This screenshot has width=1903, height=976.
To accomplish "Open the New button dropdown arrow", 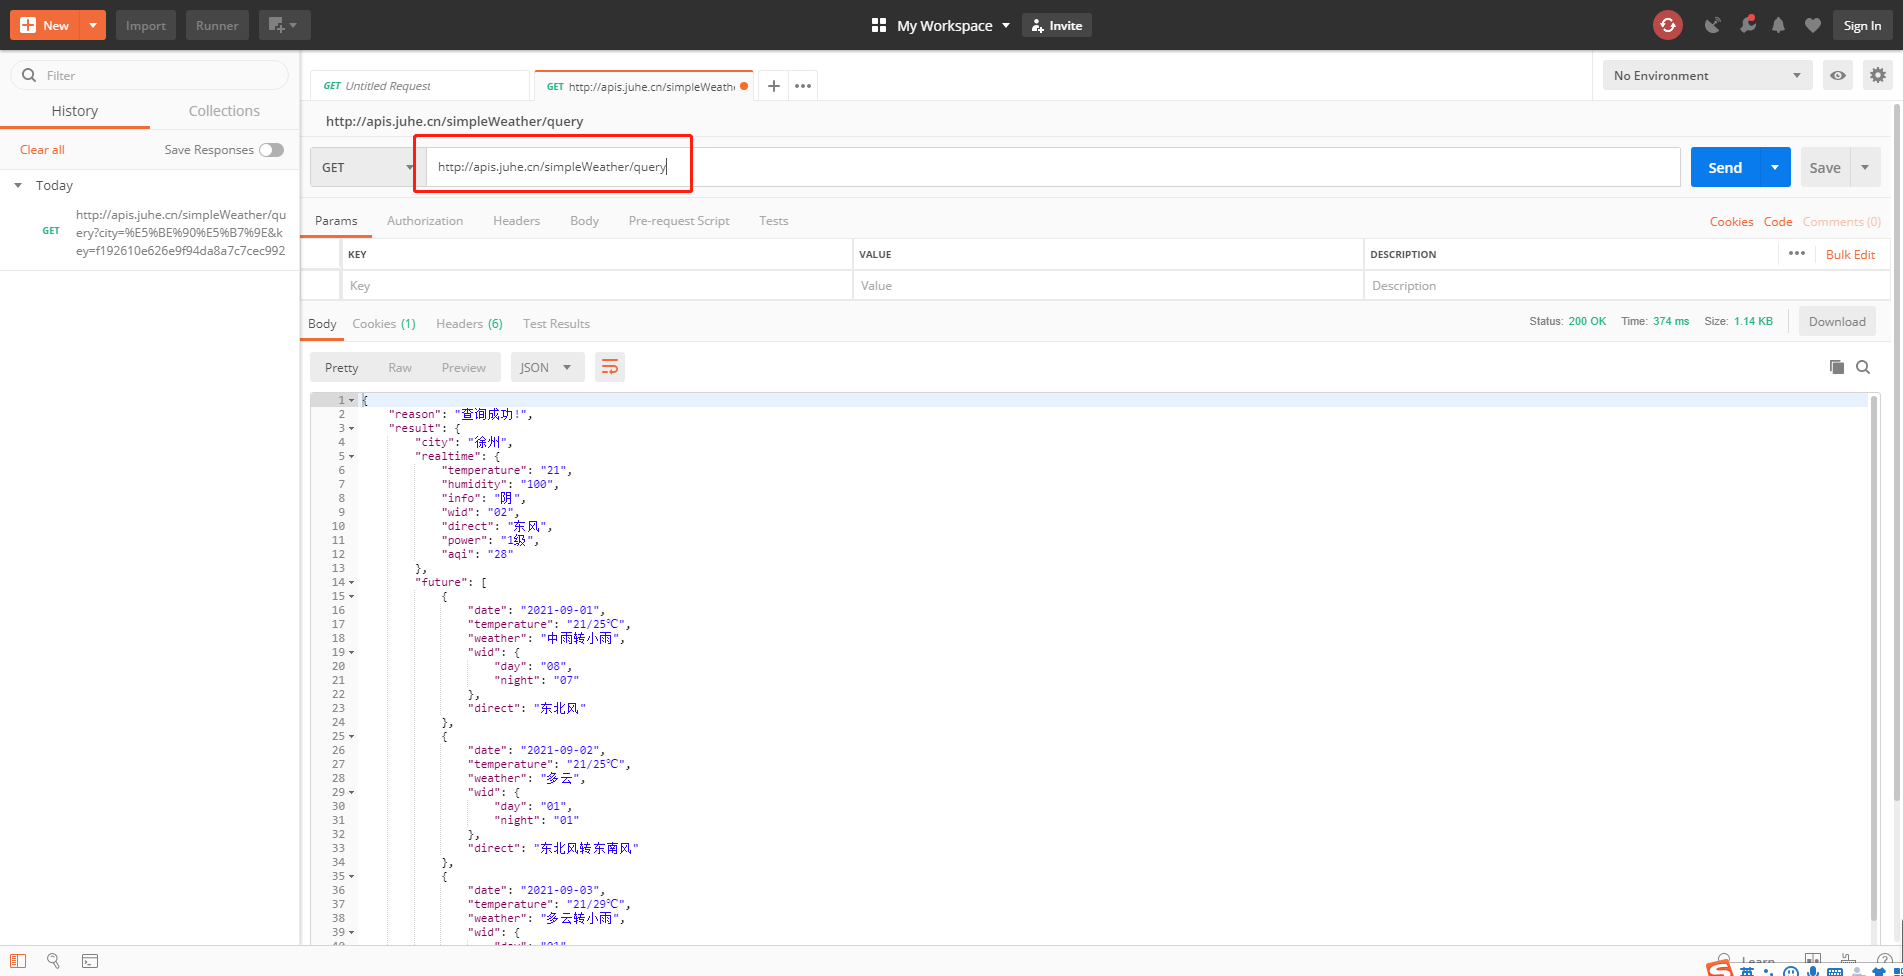I will (92, 25).
